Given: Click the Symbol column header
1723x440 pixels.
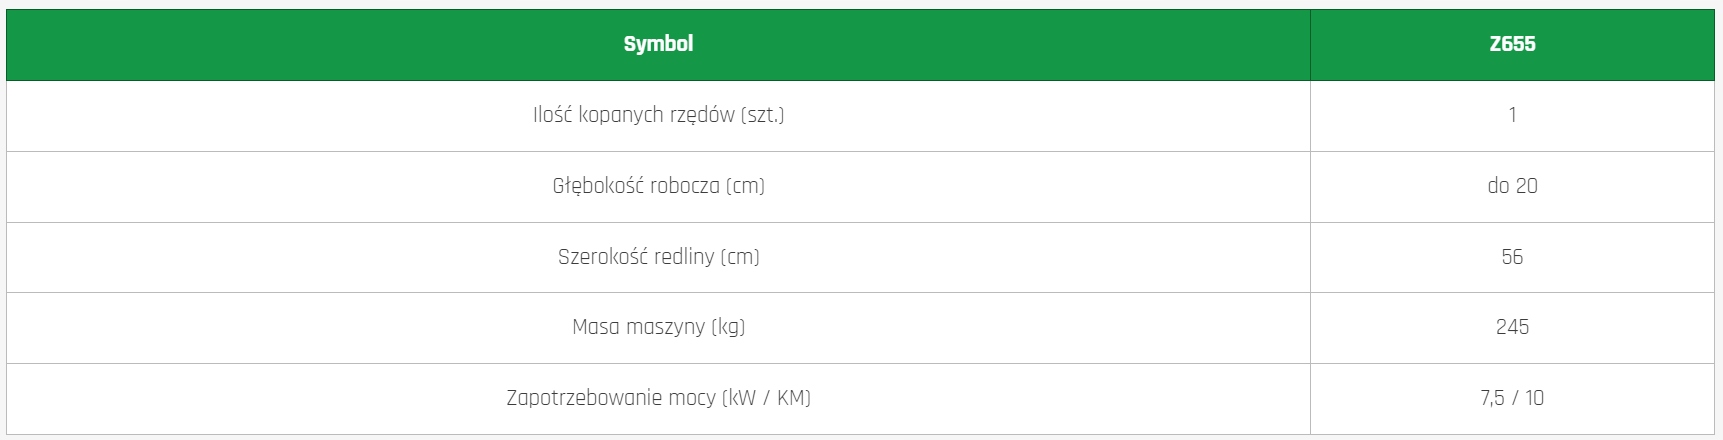Looking at the screenshot, I should coord(658,44).
